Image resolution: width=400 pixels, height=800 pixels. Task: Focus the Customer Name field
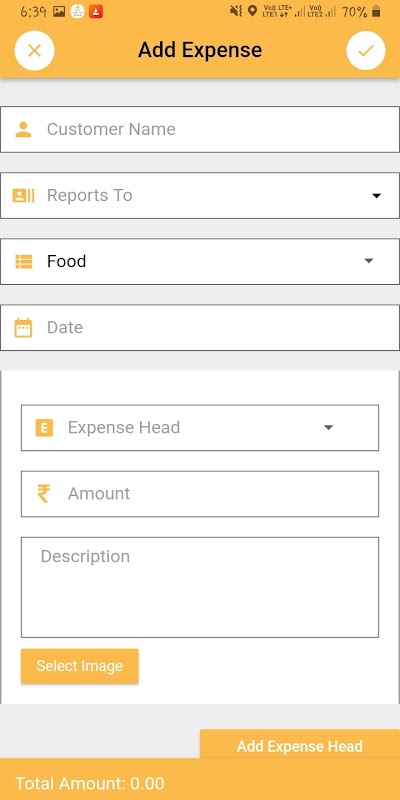pyautogui.click(x=200, y=130)
